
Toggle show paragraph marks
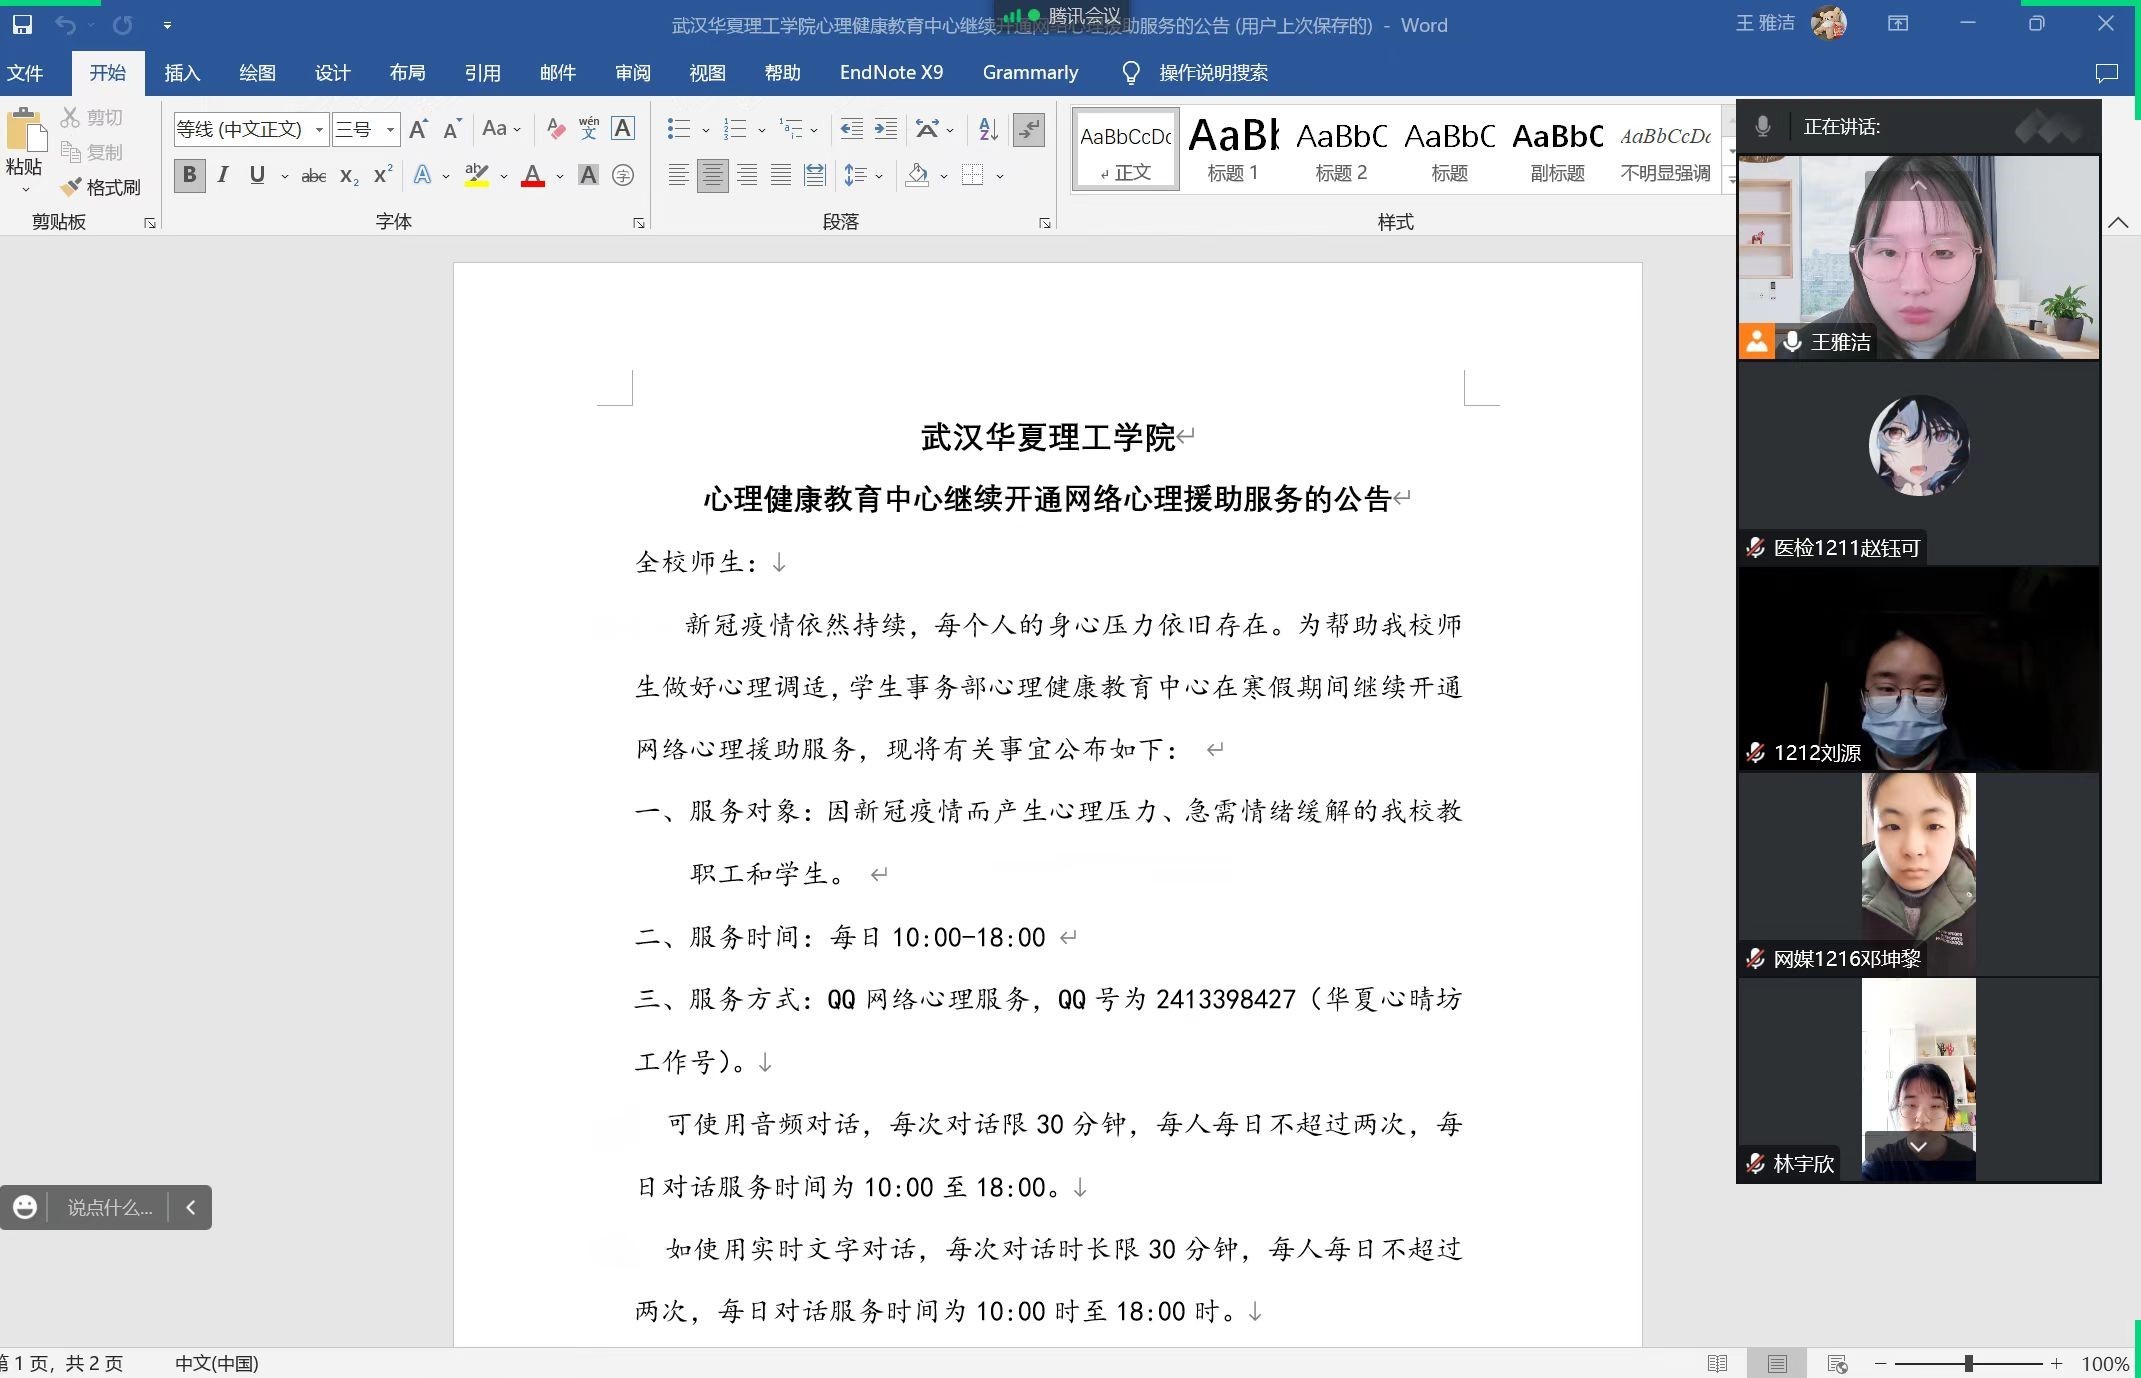pyautogui.click(x=1029, y=128)
